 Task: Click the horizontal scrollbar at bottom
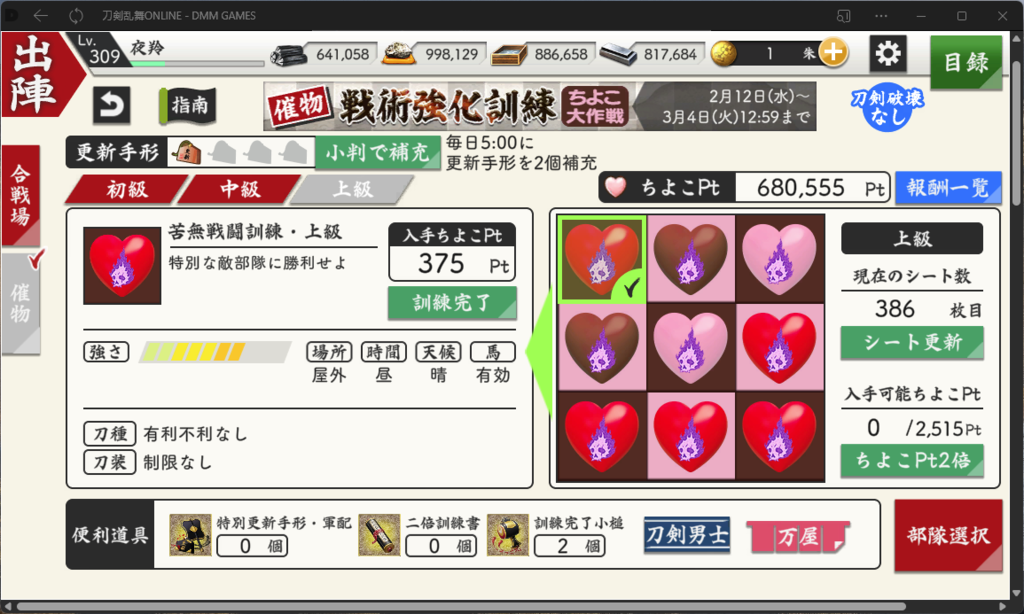coord(461,607)
